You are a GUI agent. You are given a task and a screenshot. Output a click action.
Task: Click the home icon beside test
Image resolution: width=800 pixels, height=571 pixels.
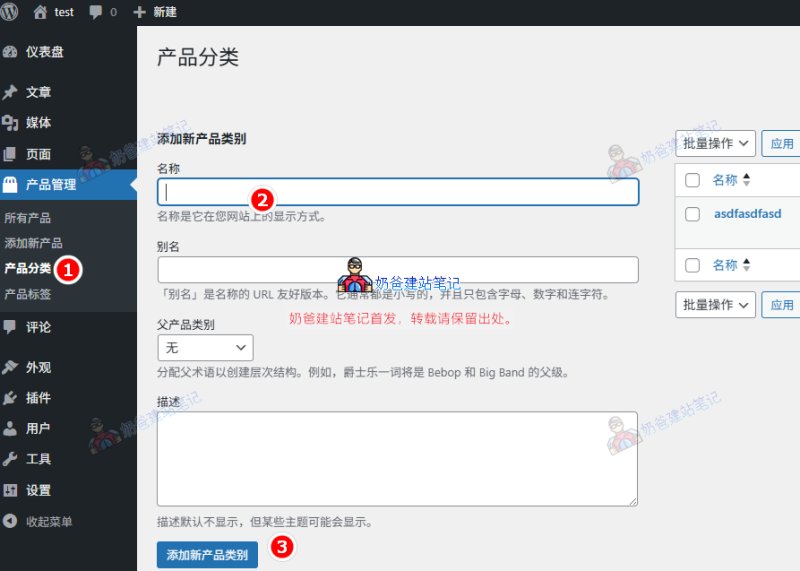pyautogui.click(x=40, y=12)
